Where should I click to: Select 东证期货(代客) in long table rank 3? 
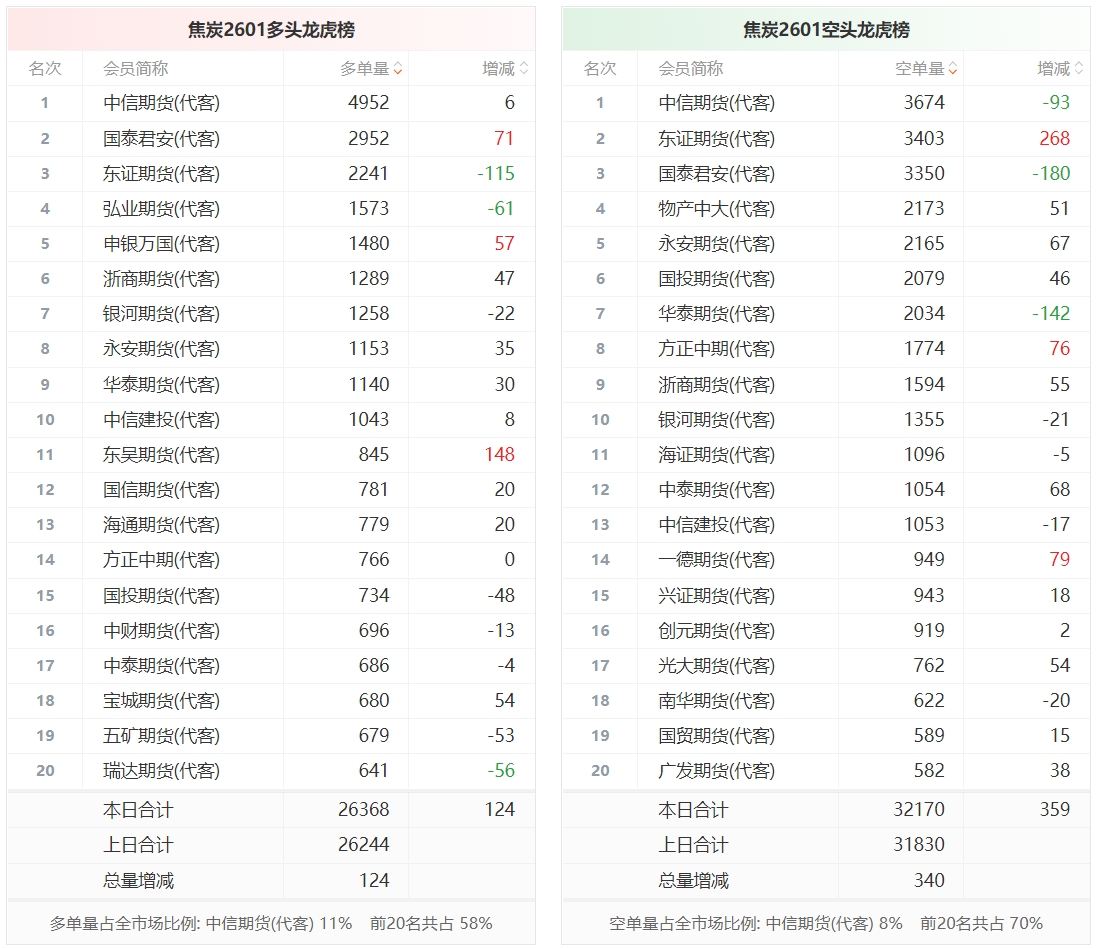coord(161,173)
